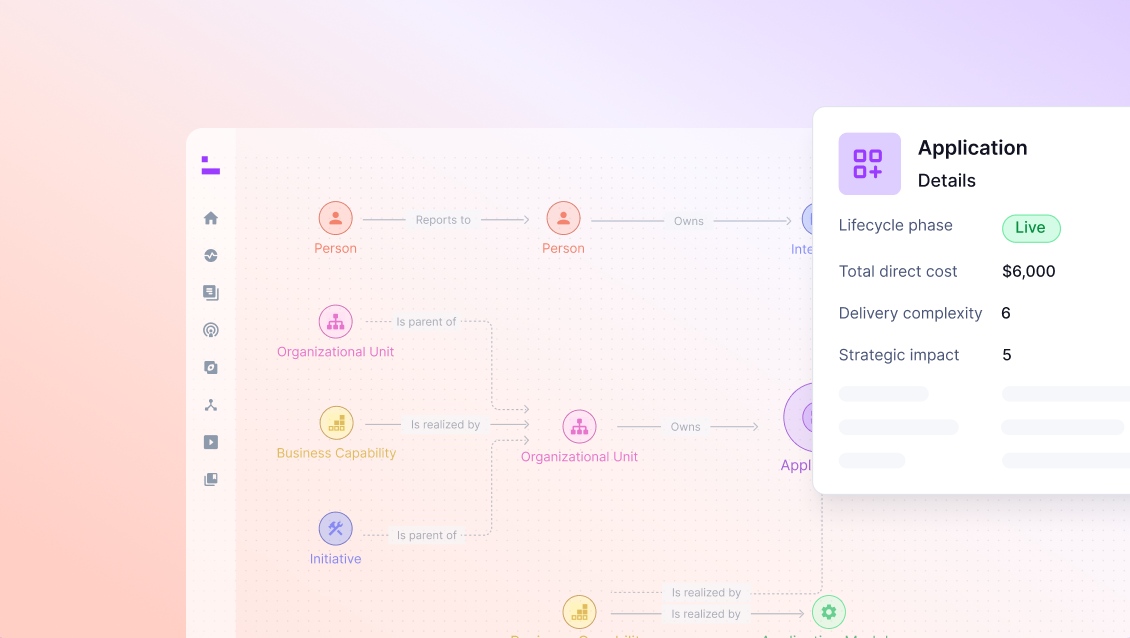Click the Initiative node icon
This screenshot has height=638, width=1130.
(336, 528)
